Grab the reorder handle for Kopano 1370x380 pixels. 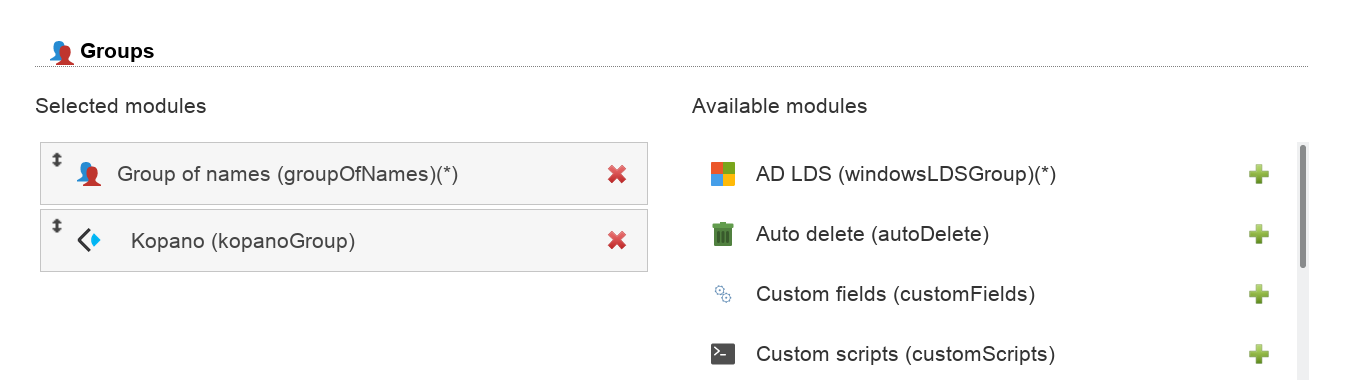coord(57,225)
